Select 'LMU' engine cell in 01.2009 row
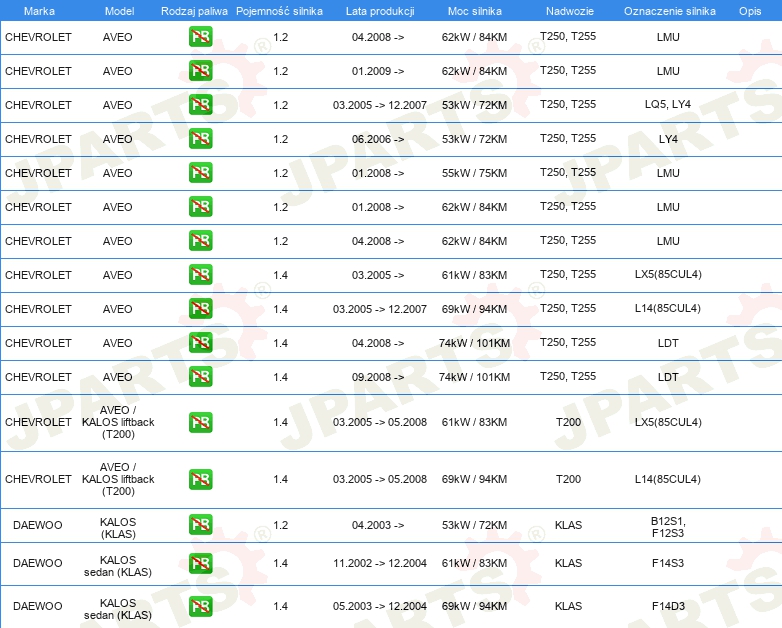782x628 pixels. point(668,71)
